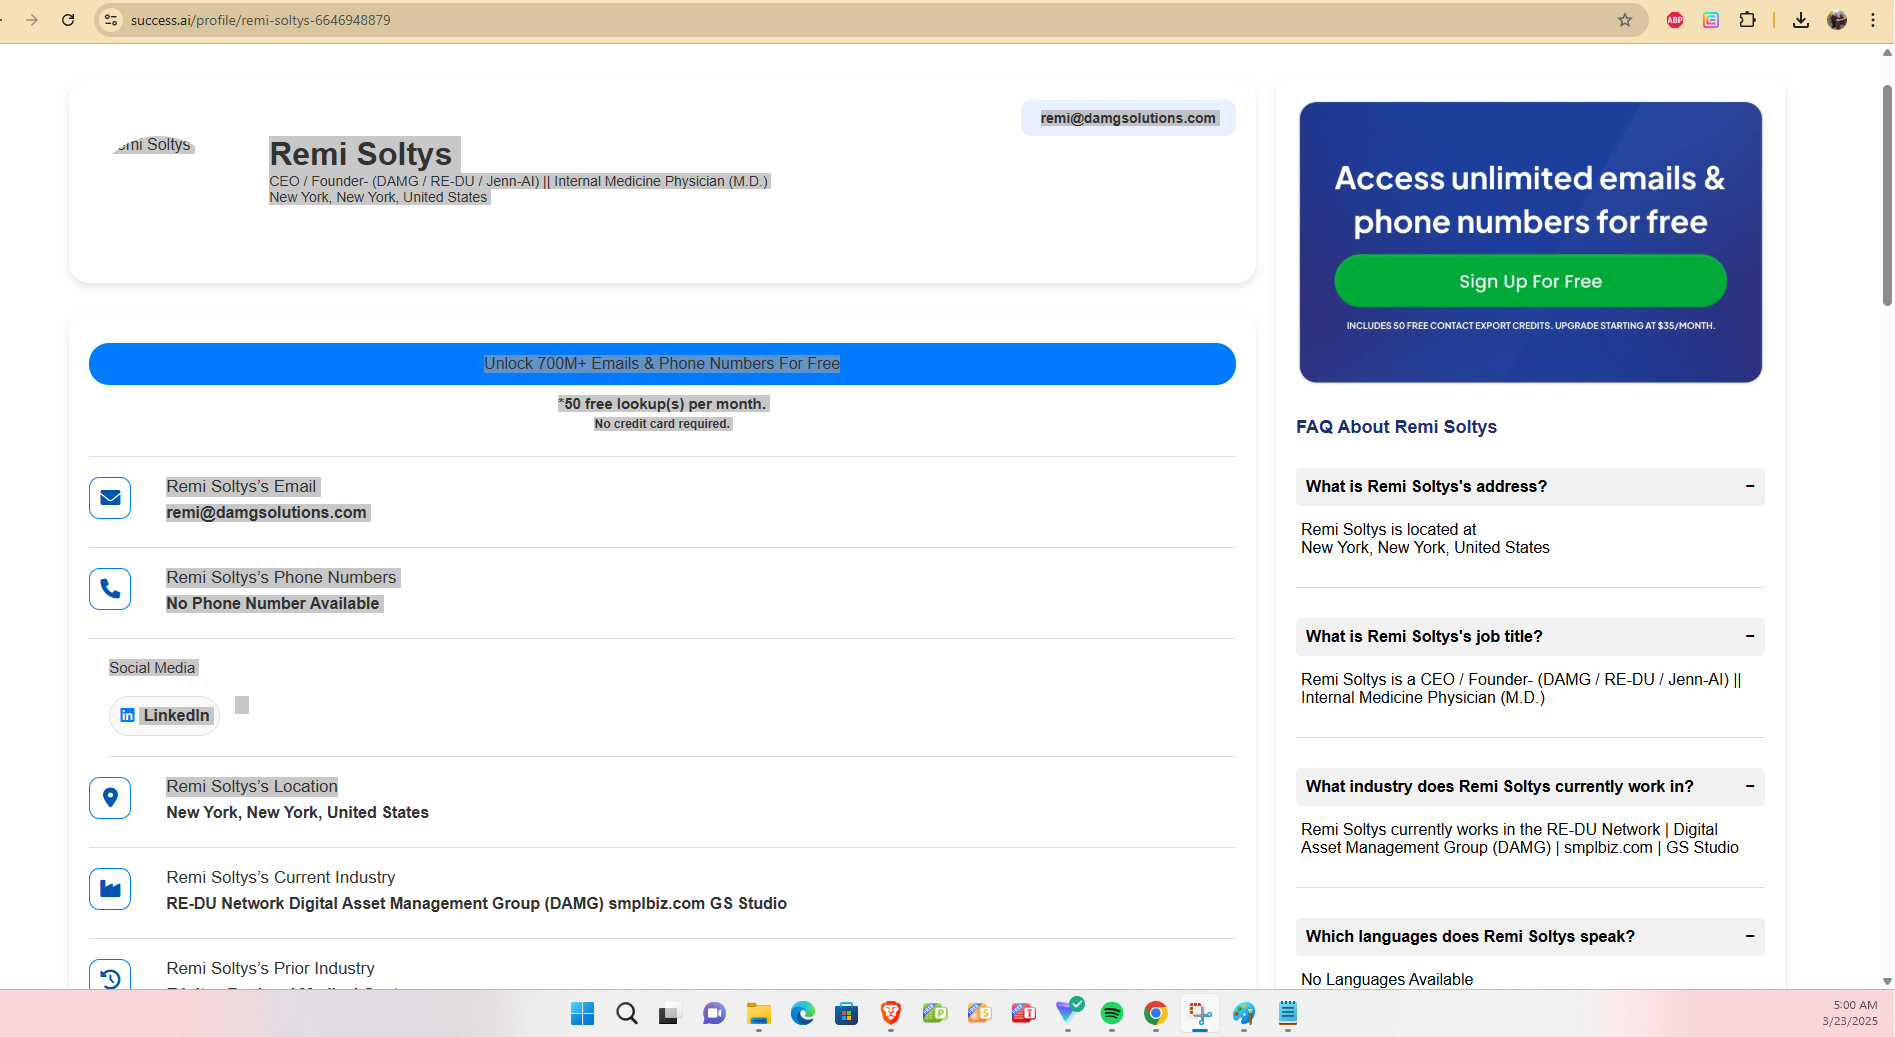
Task: Click the browser forward arrow
Action: (x=32, y=20)
